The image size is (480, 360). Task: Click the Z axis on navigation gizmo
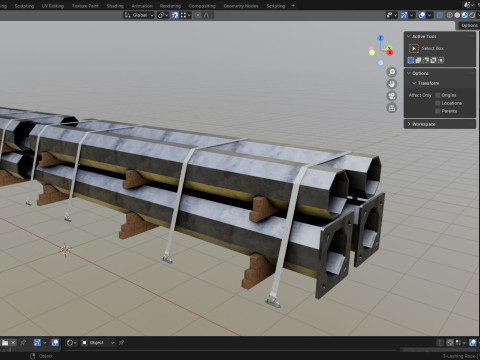[x=380, y=38]
